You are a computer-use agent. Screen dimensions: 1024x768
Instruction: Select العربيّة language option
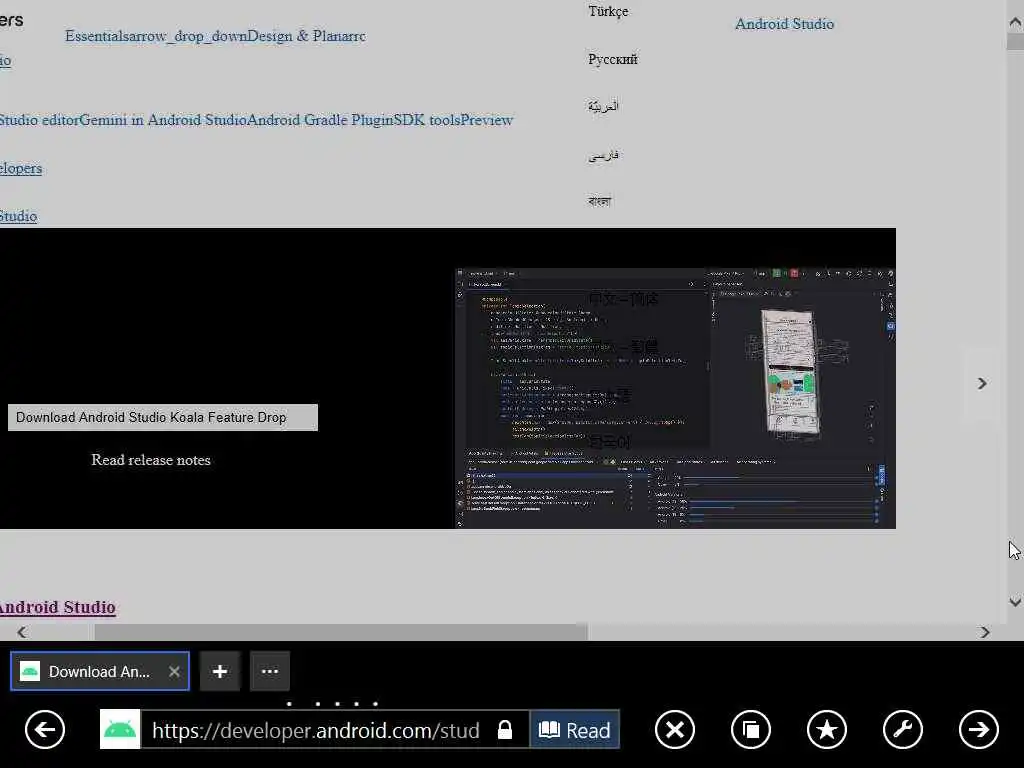[x=603, y=106]
